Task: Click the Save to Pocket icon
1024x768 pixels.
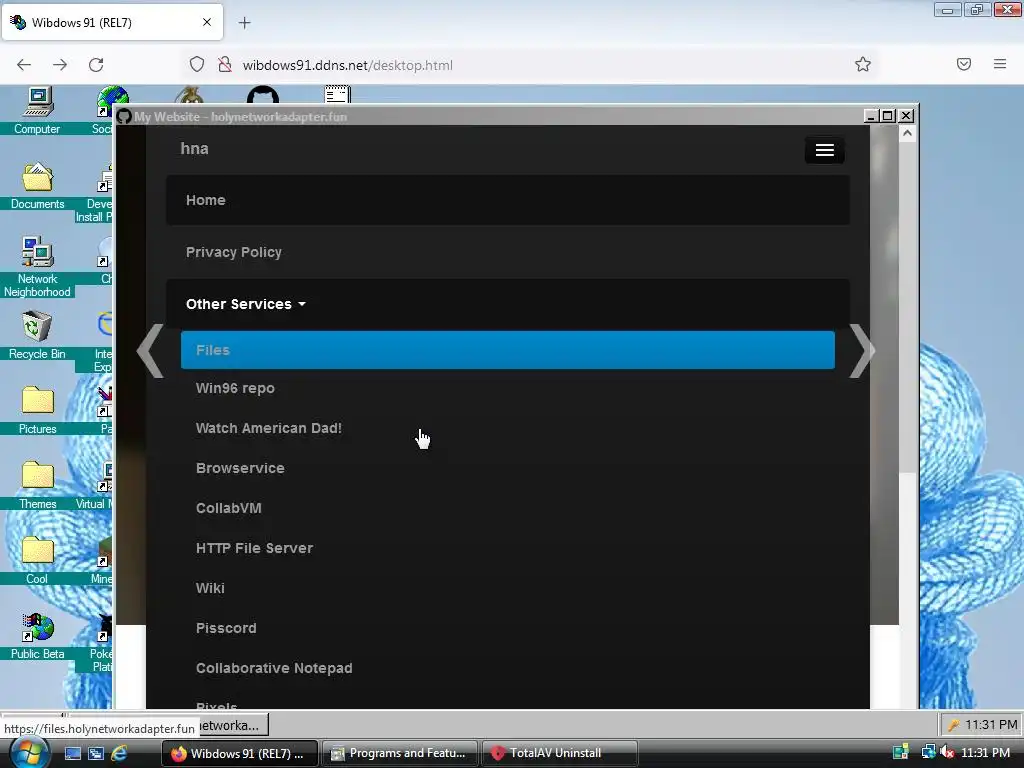Action: tap(964, 64)
